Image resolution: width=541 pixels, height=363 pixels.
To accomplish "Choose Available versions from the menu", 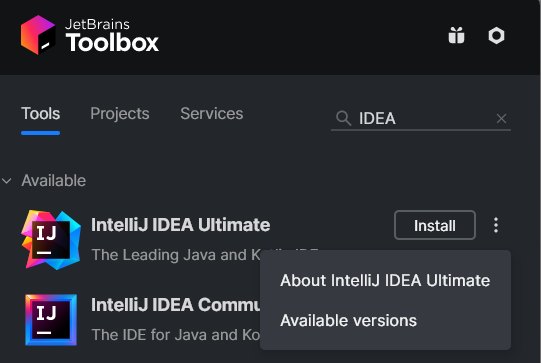I will pos(348,320).
